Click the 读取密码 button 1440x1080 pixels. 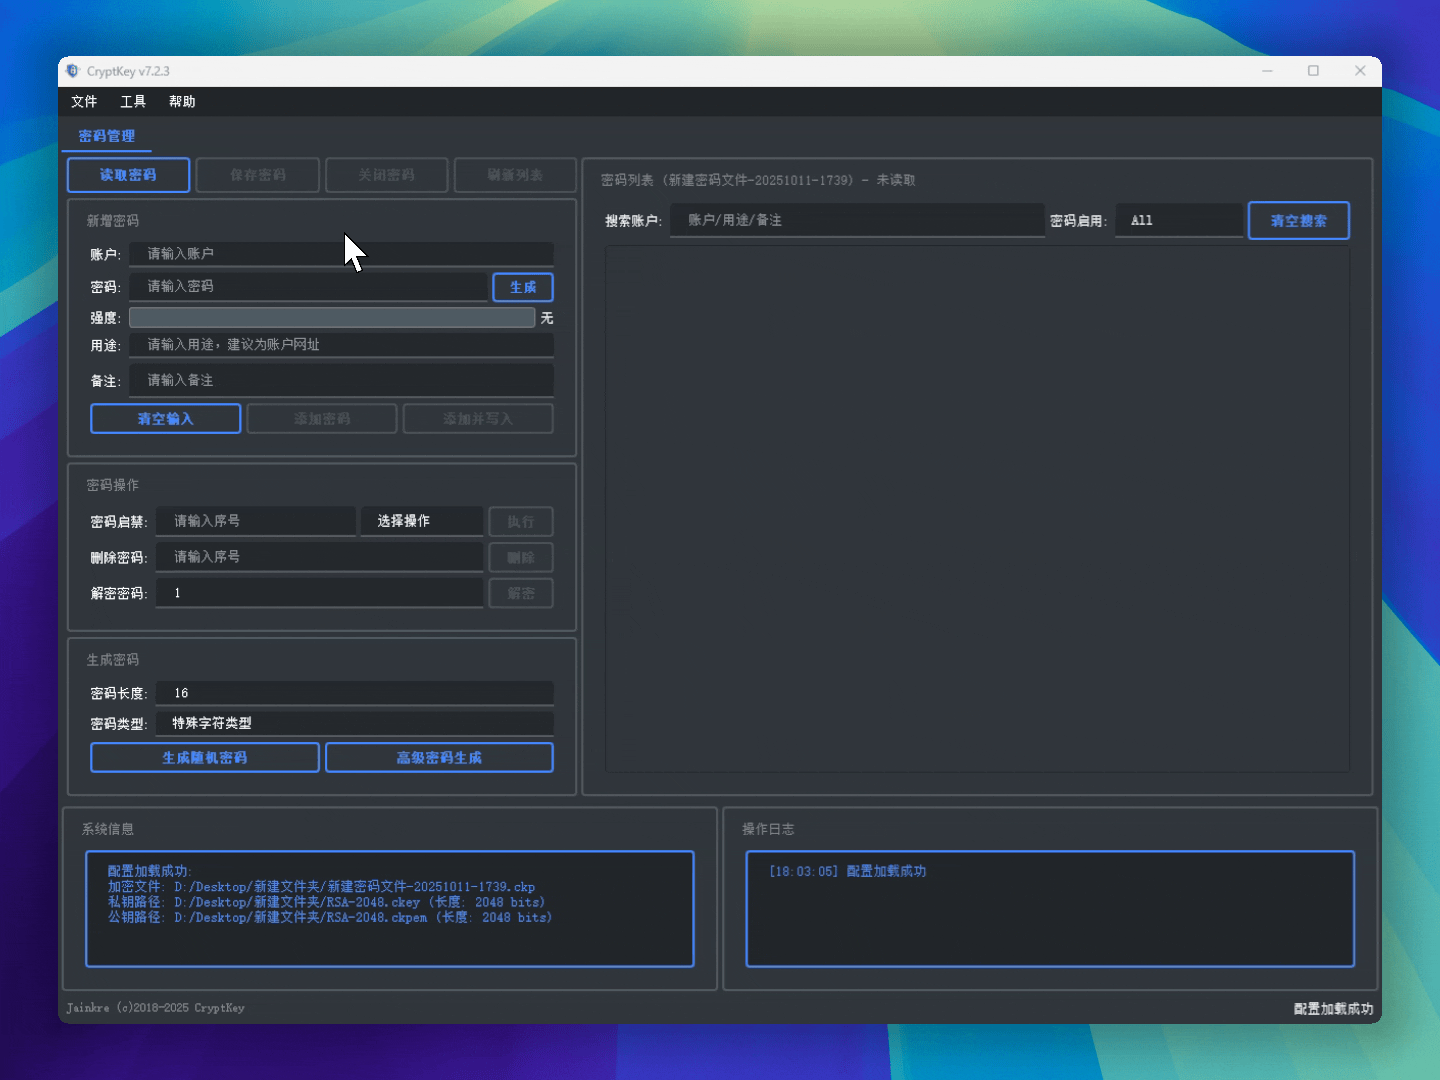[x=128, y=175]
